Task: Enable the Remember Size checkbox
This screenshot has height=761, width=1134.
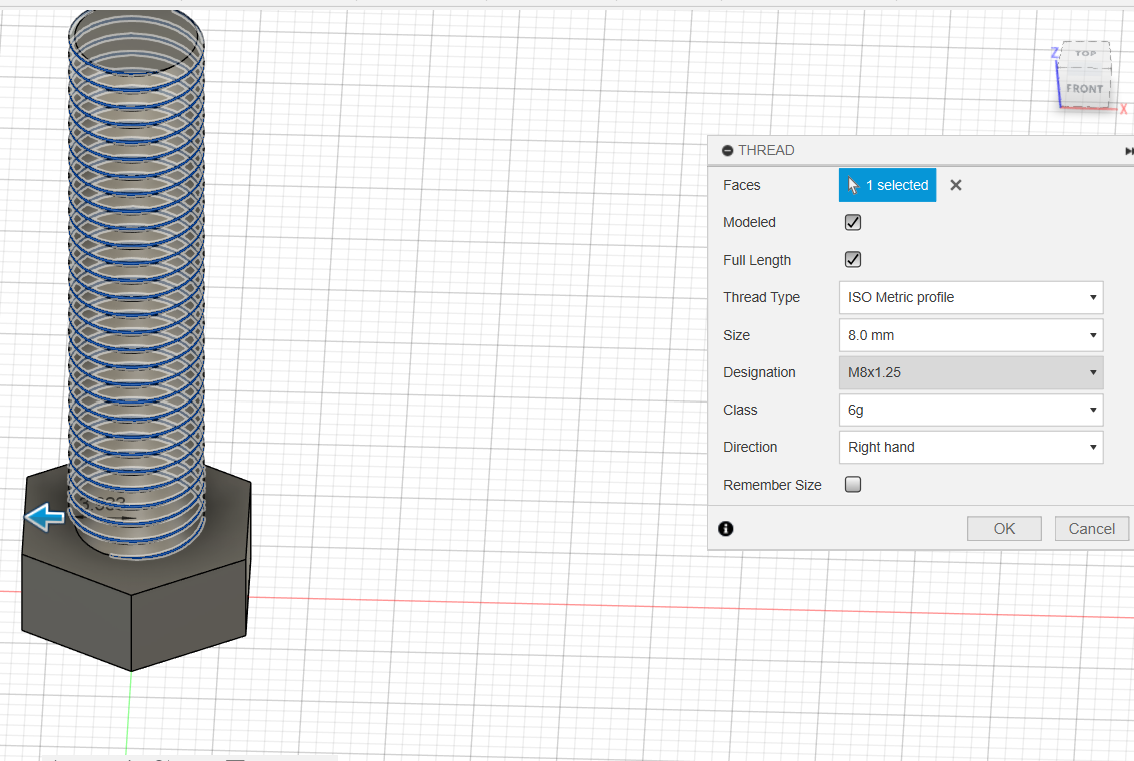Action: coord(853,485)
